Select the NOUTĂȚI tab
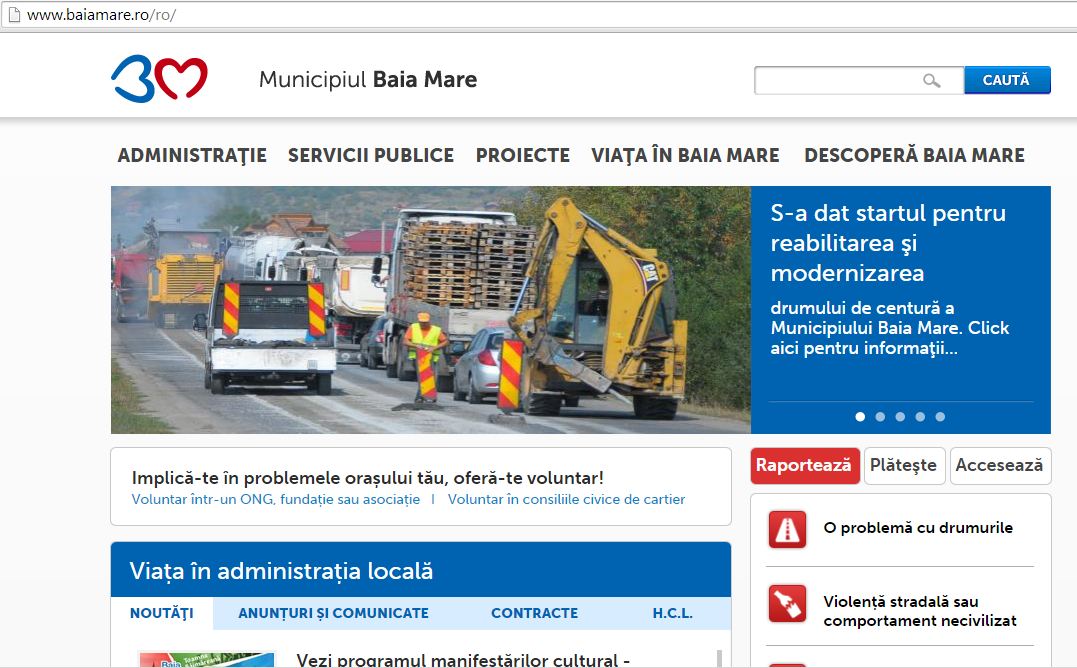The height and width of the screenshot is (668, 1077). (x=162, y=613)
